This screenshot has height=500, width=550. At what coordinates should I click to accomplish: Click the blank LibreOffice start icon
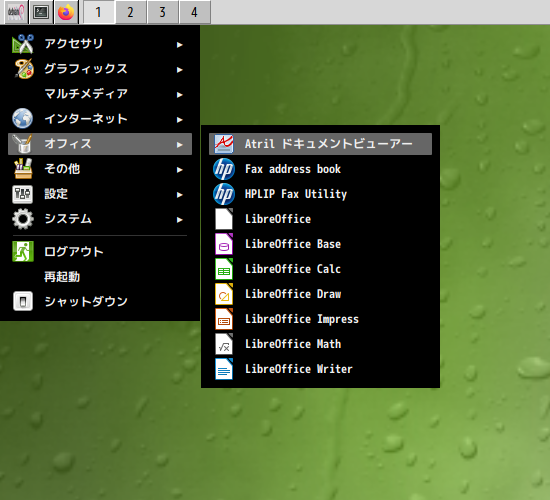[224, 219]
